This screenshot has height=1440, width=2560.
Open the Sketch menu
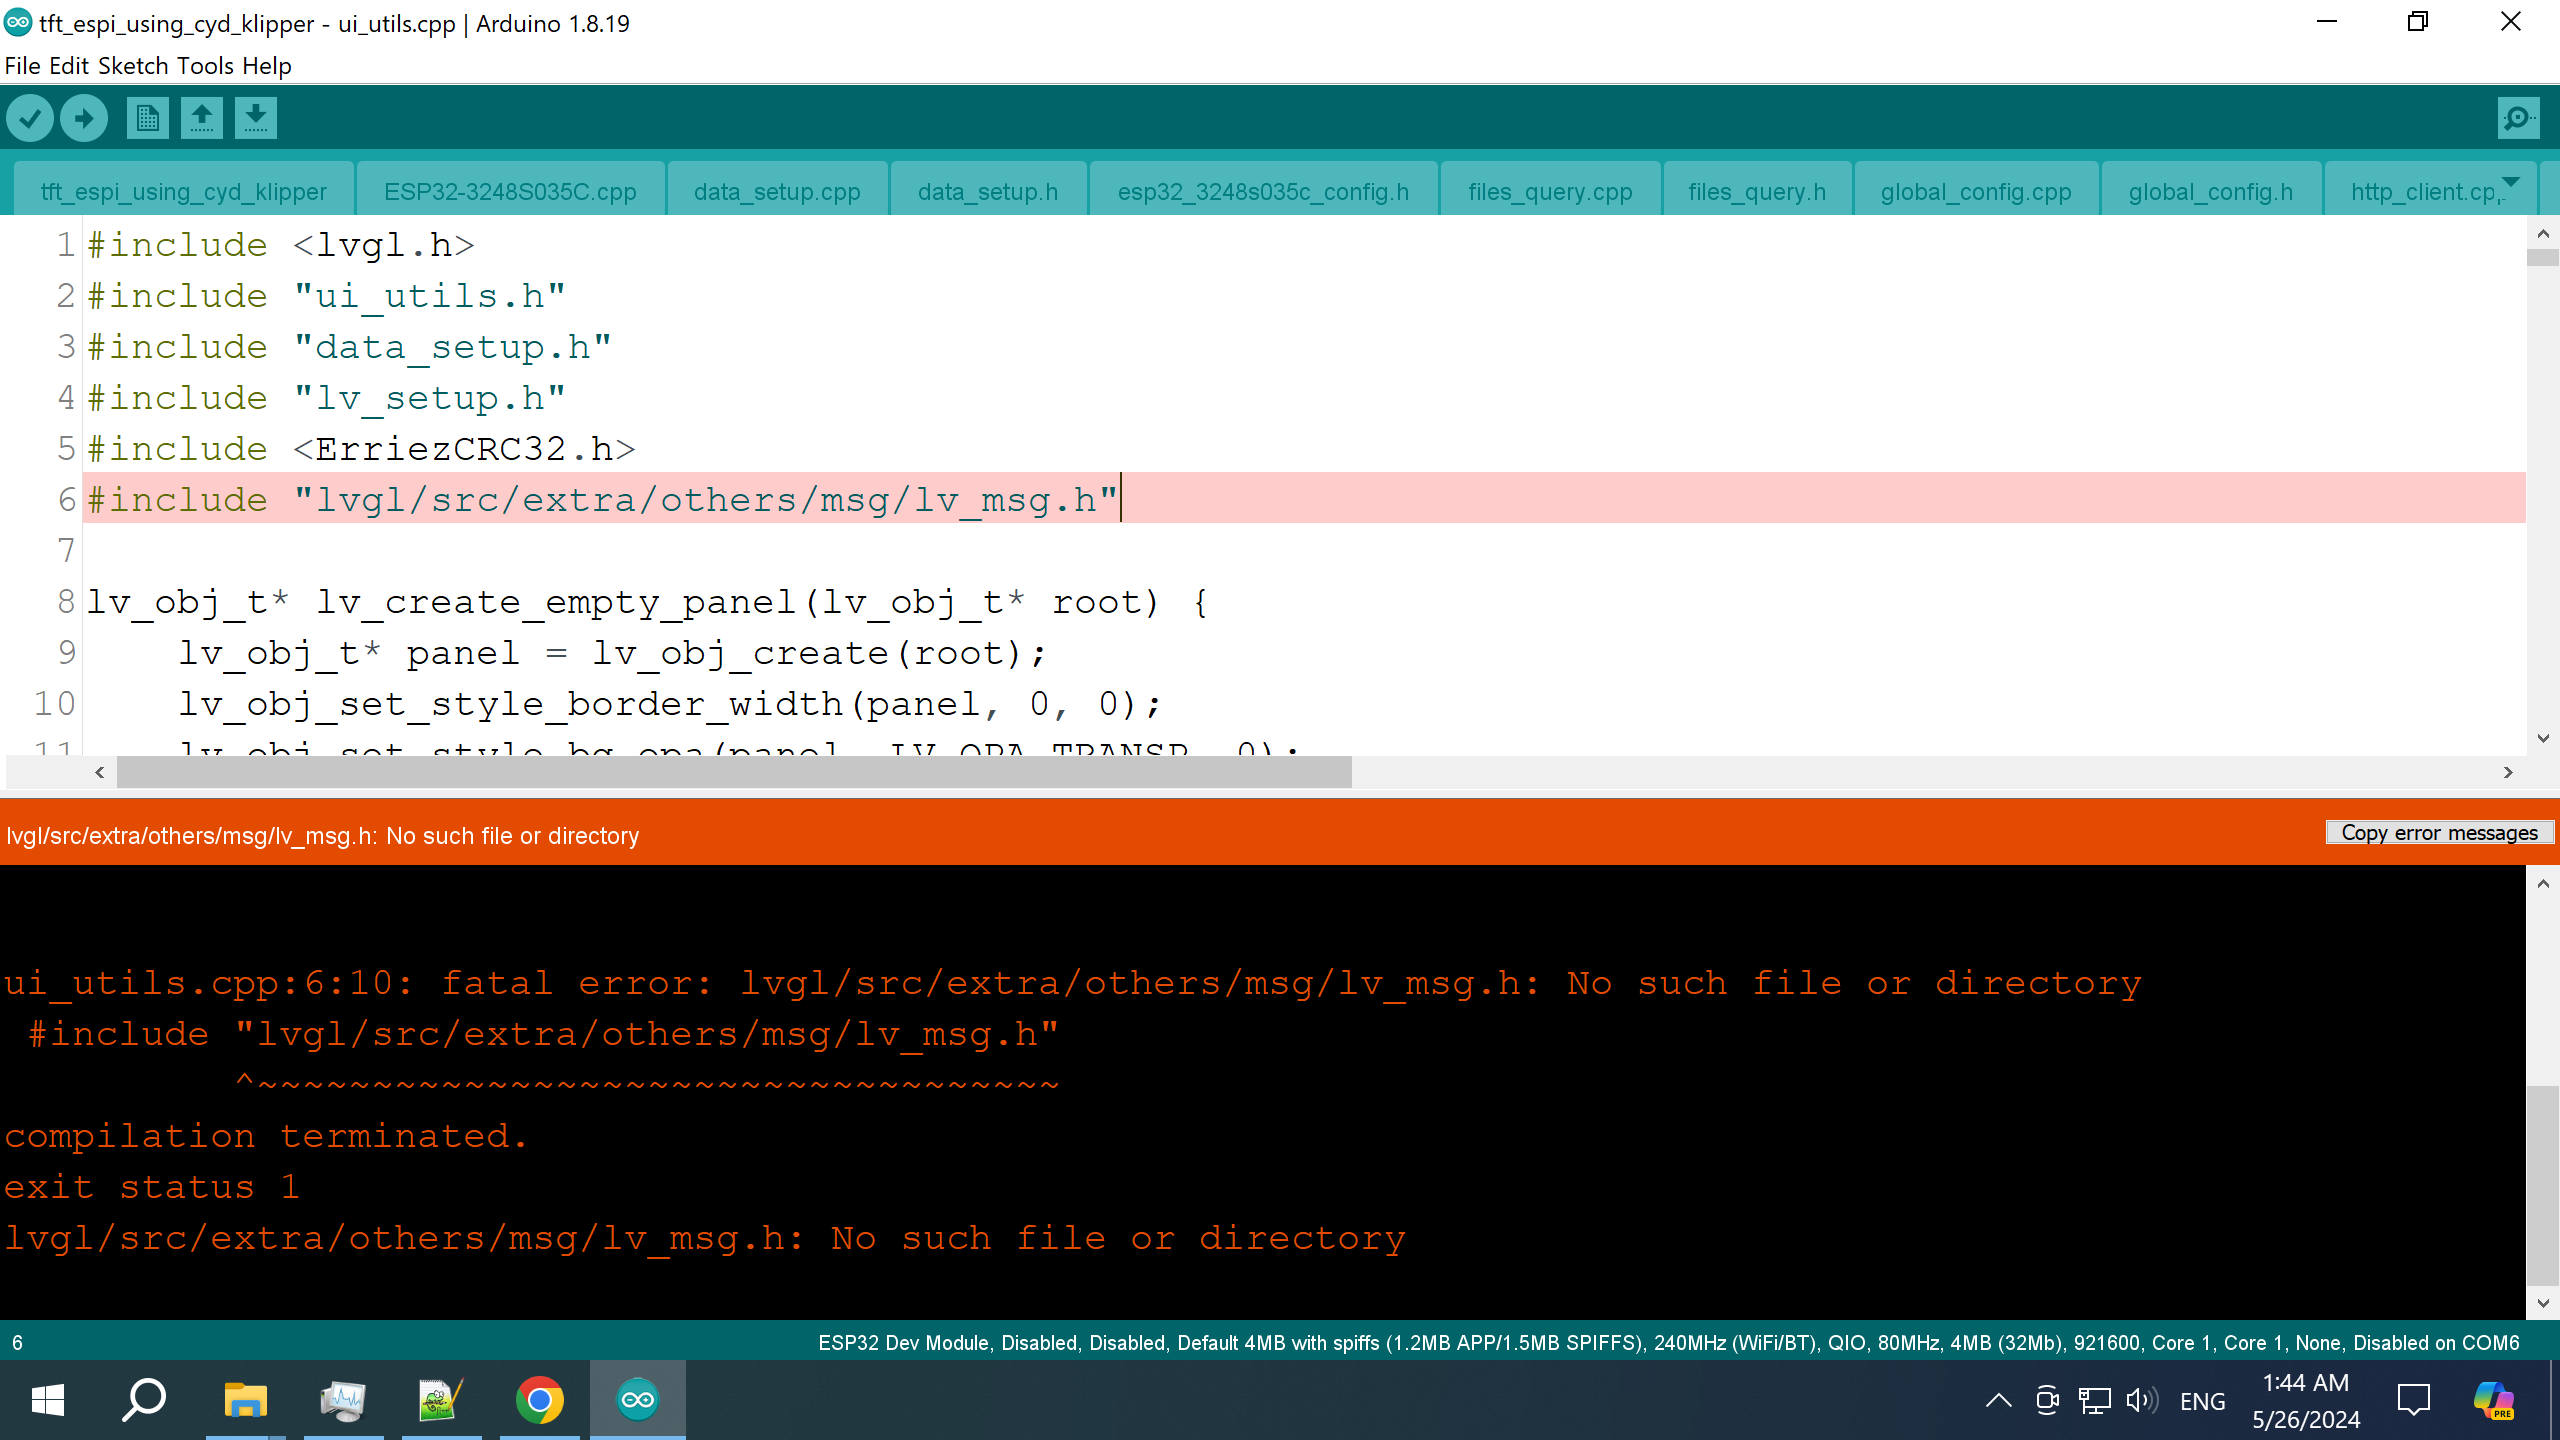(133, 66)
